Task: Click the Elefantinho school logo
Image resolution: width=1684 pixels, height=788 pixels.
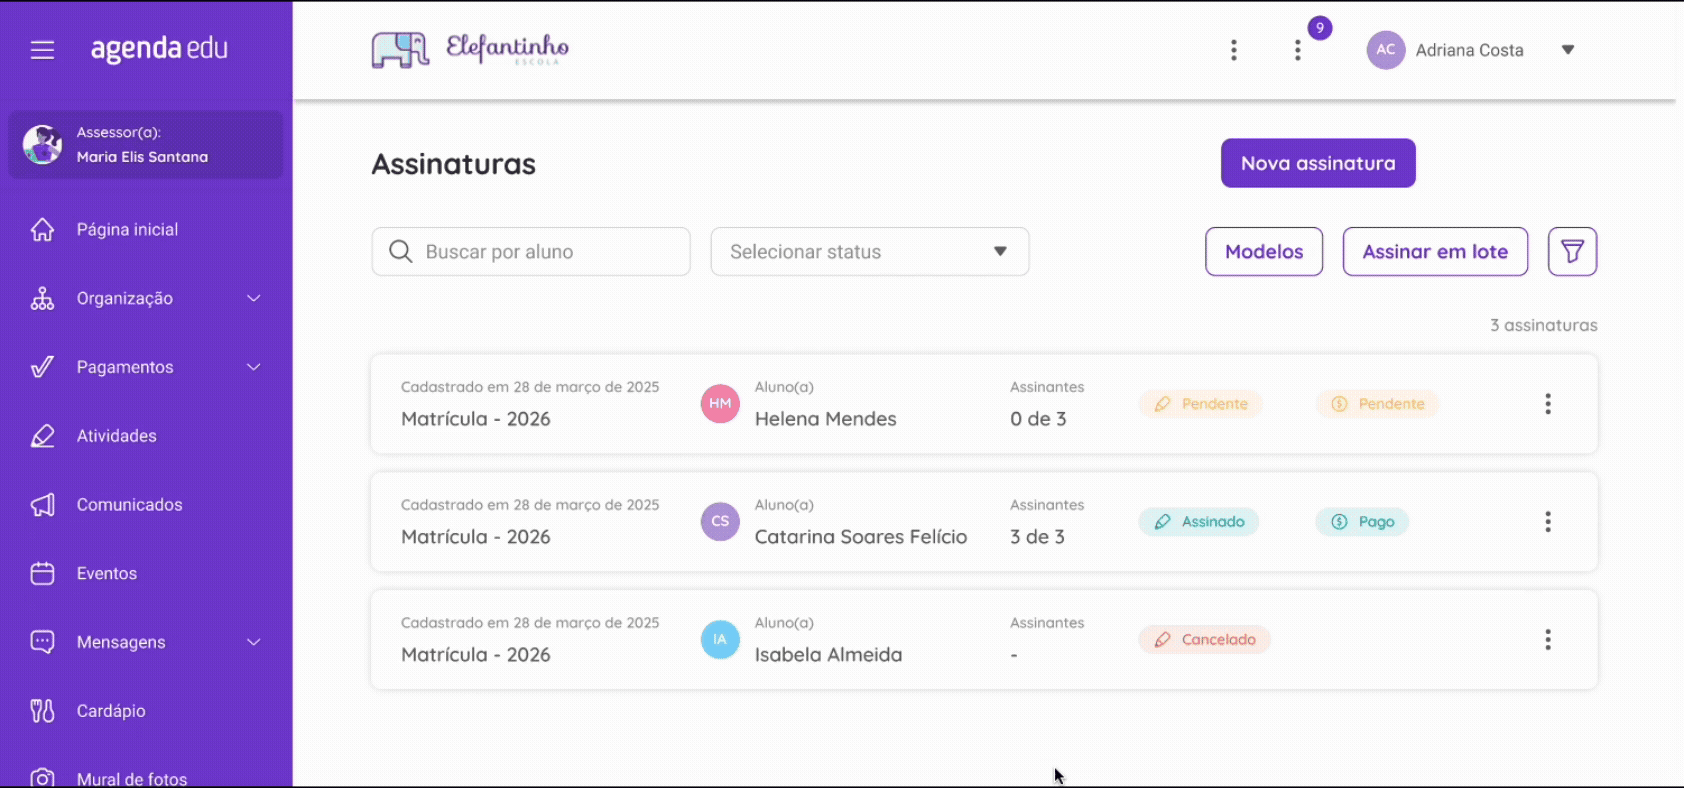Action: [x=470, y=49]
